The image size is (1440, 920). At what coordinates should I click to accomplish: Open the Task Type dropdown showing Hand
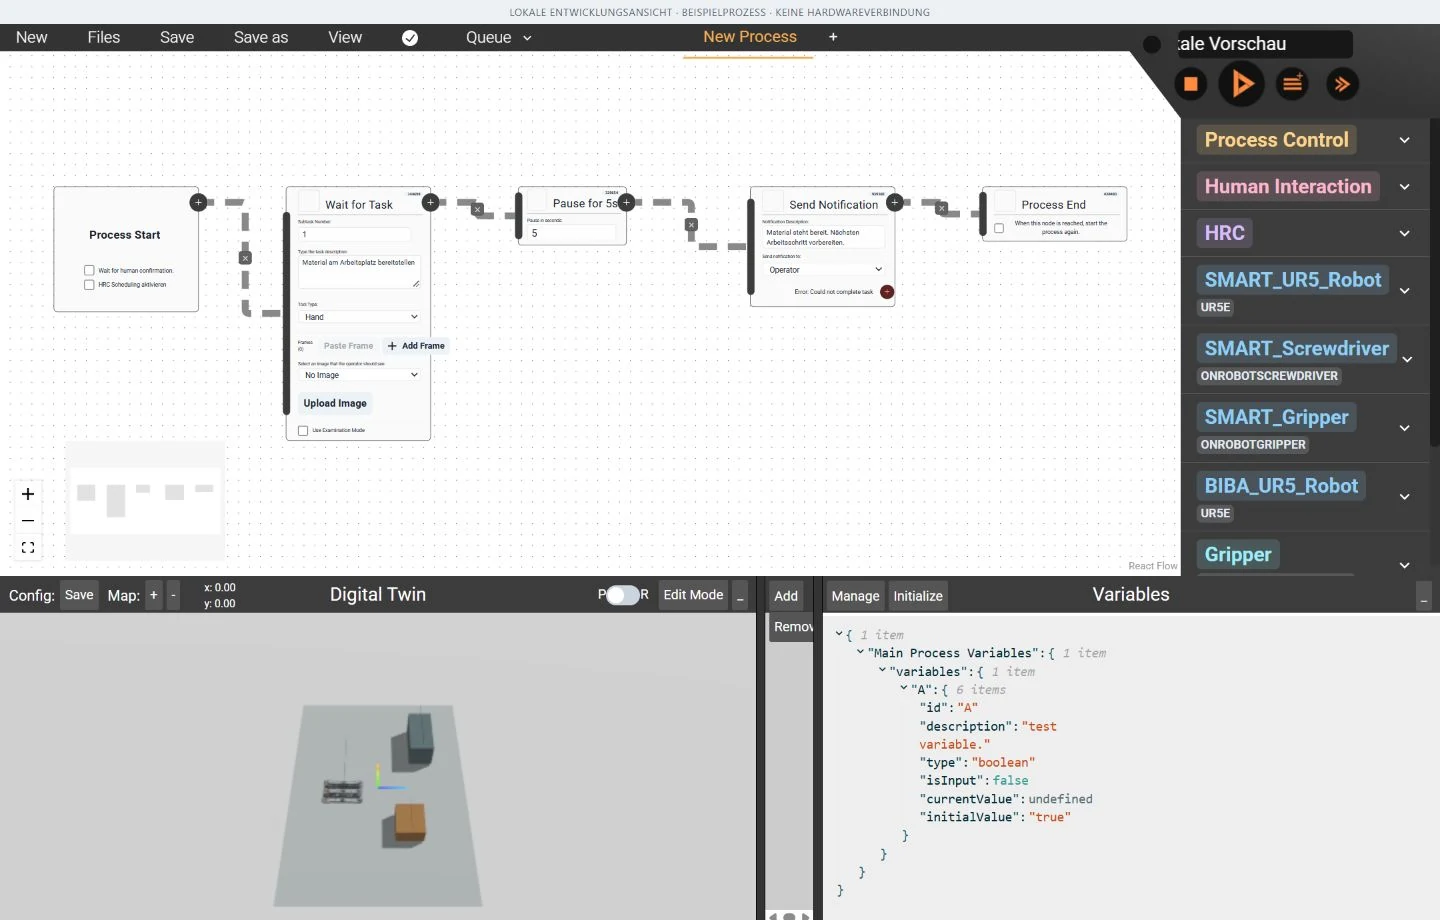360,317
